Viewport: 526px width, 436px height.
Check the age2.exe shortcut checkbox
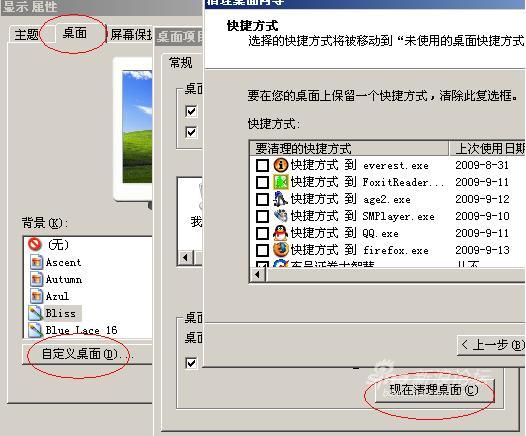(x=262, y=199)
